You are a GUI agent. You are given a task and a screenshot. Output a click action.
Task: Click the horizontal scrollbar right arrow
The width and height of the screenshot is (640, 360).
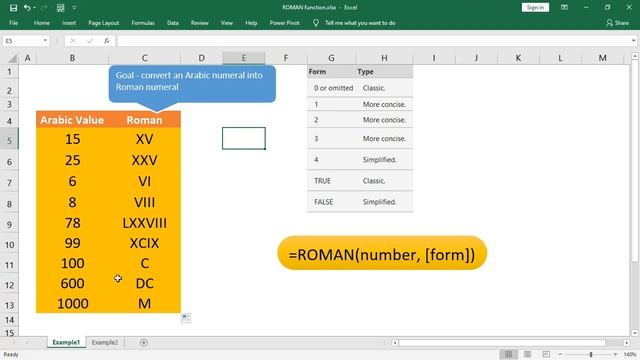click(627, 343)
